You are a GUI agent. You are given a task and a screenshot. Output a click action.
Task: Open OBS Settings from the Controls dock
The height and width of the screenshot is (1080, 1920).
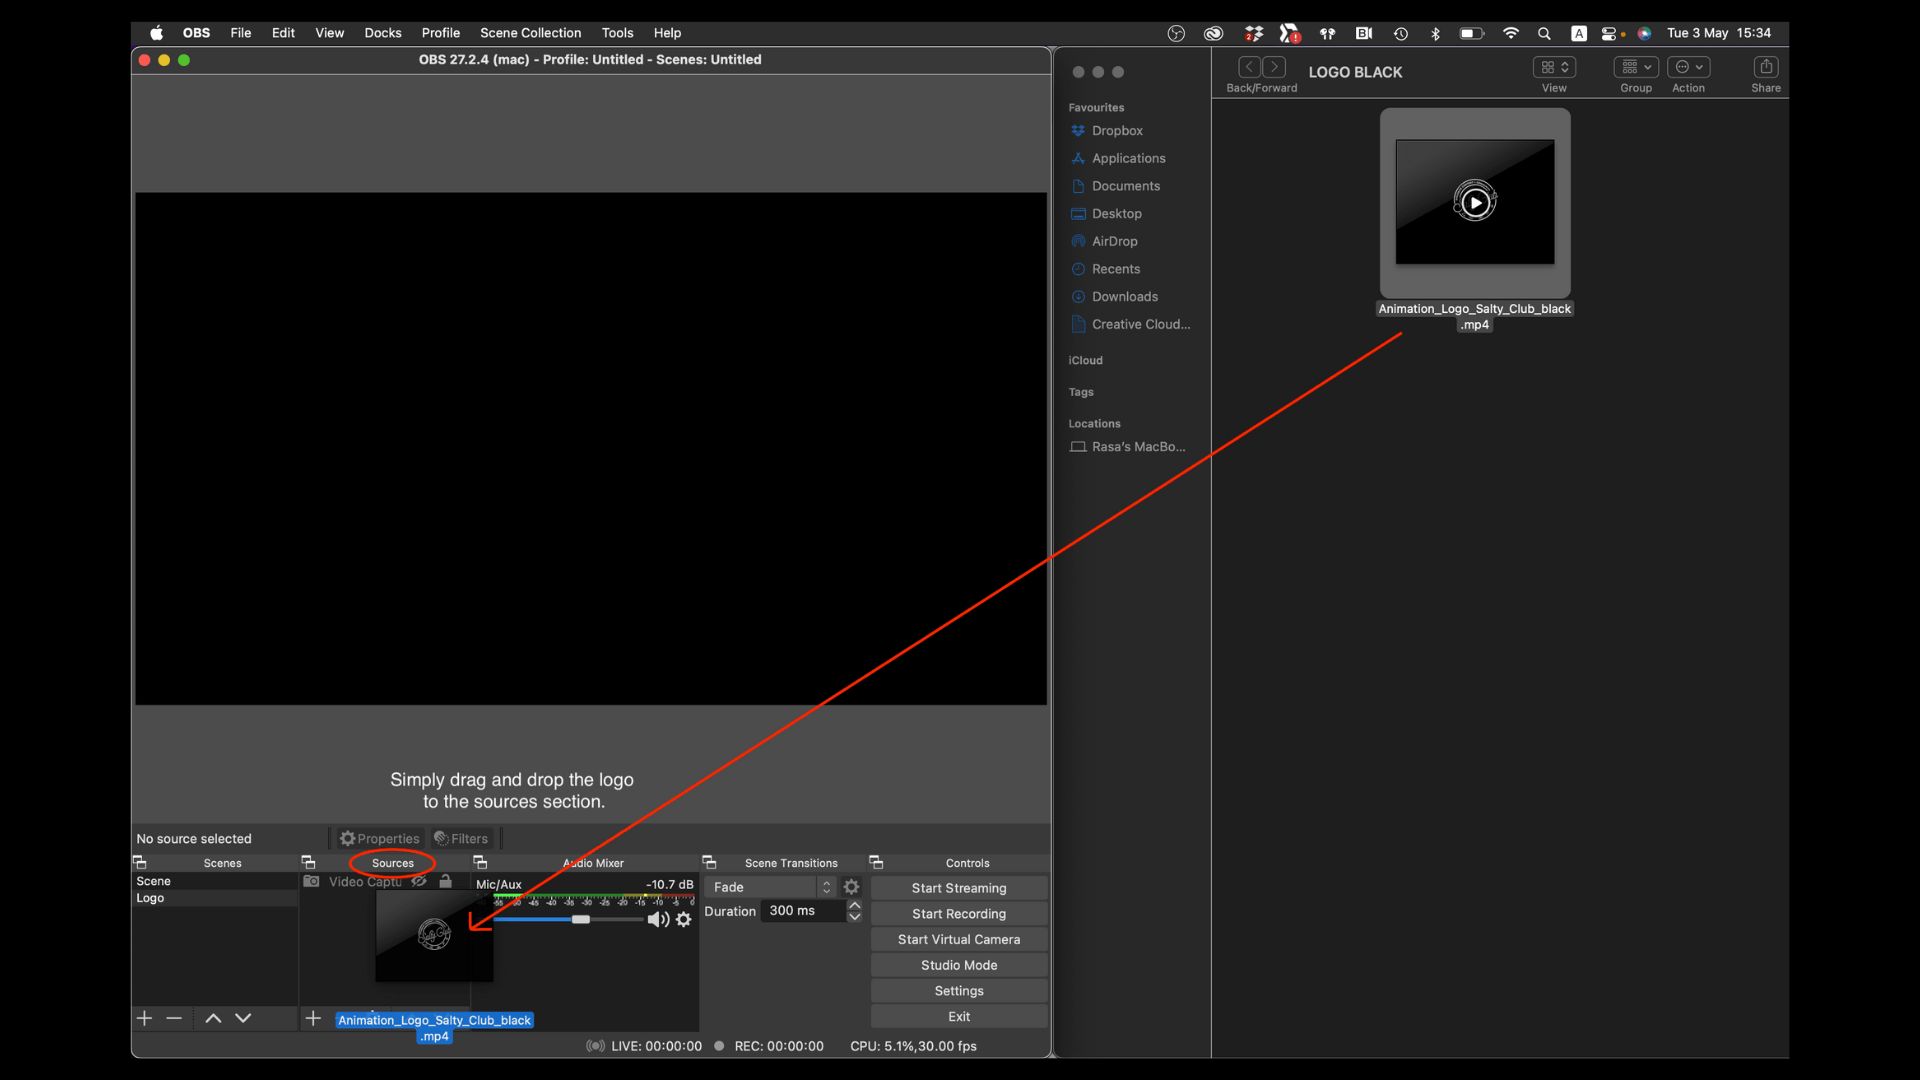point(959,991)
